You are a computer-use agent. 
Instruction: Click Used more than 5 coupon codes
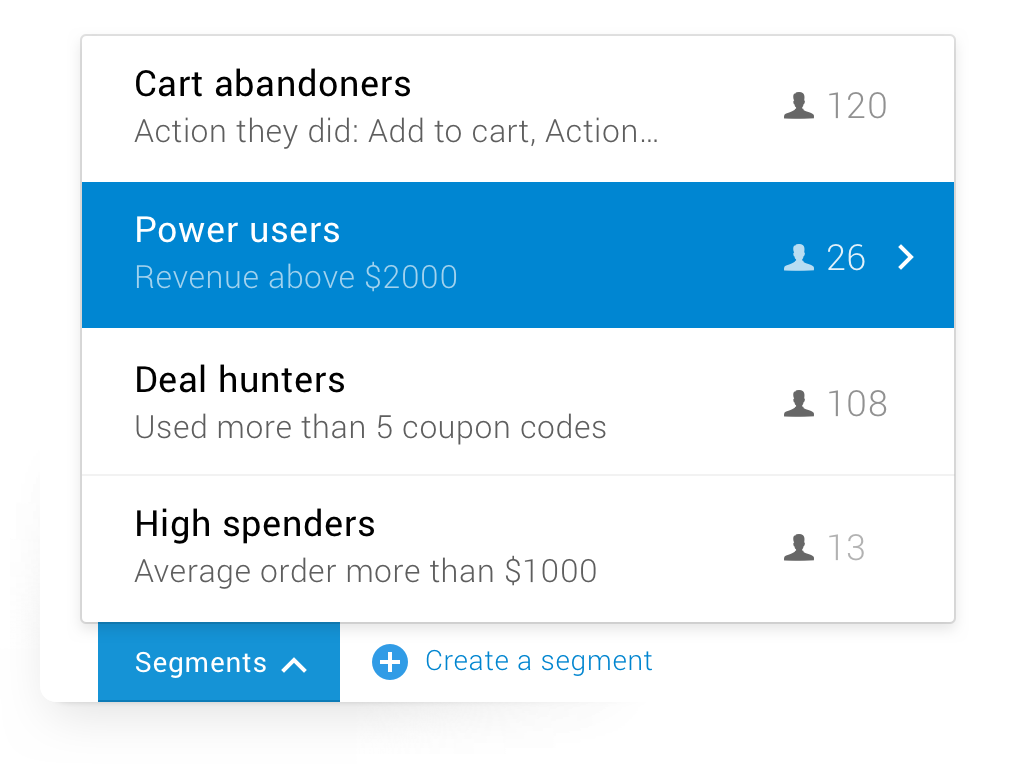tap(370, 428)
